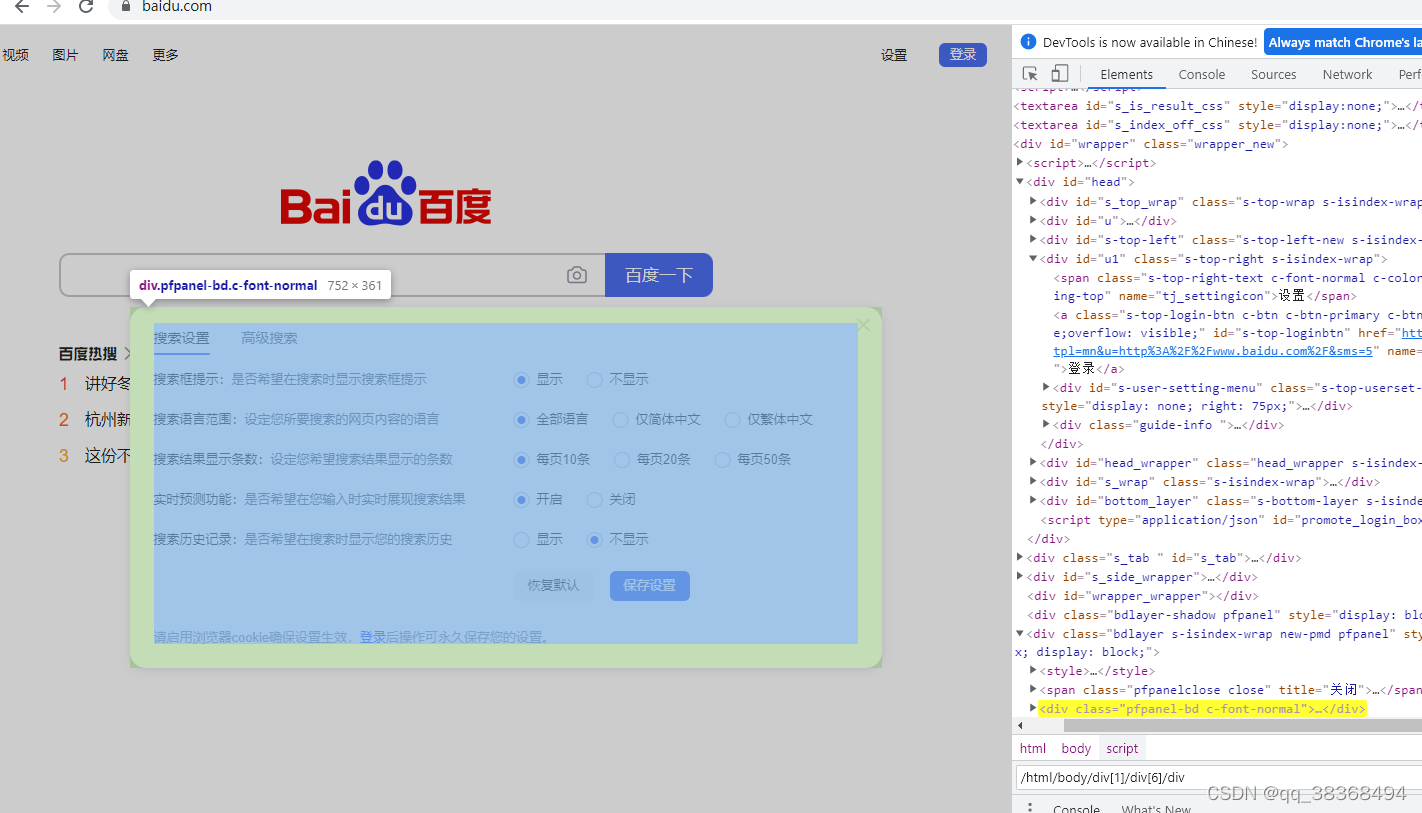The width and height of the screenshot is (1422, 813).
Task: Expand the pfpanelclose span node
Action: coord(1034,690)
